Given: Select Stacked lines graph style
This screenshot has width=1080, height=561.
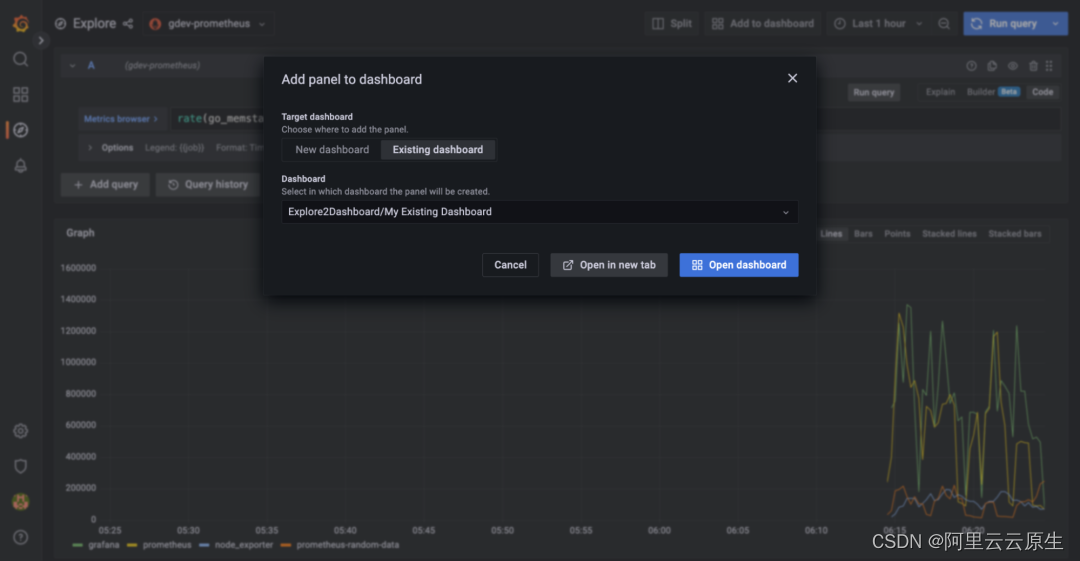Looking at the screenshot, I should tap(949, 234).
